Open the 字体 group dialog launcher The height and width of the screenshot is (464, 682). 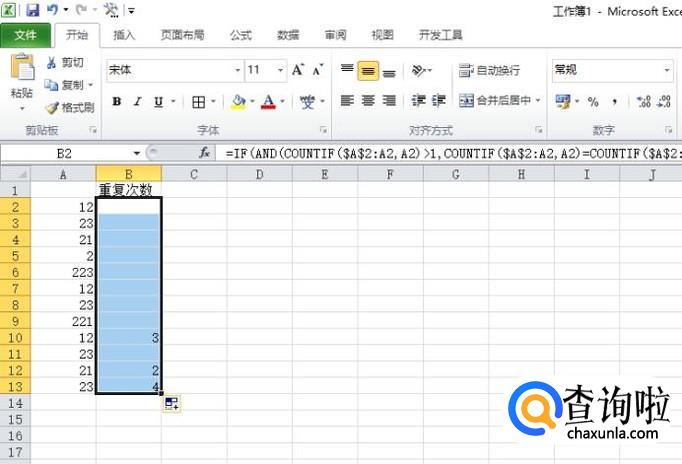tap(323, 130)
